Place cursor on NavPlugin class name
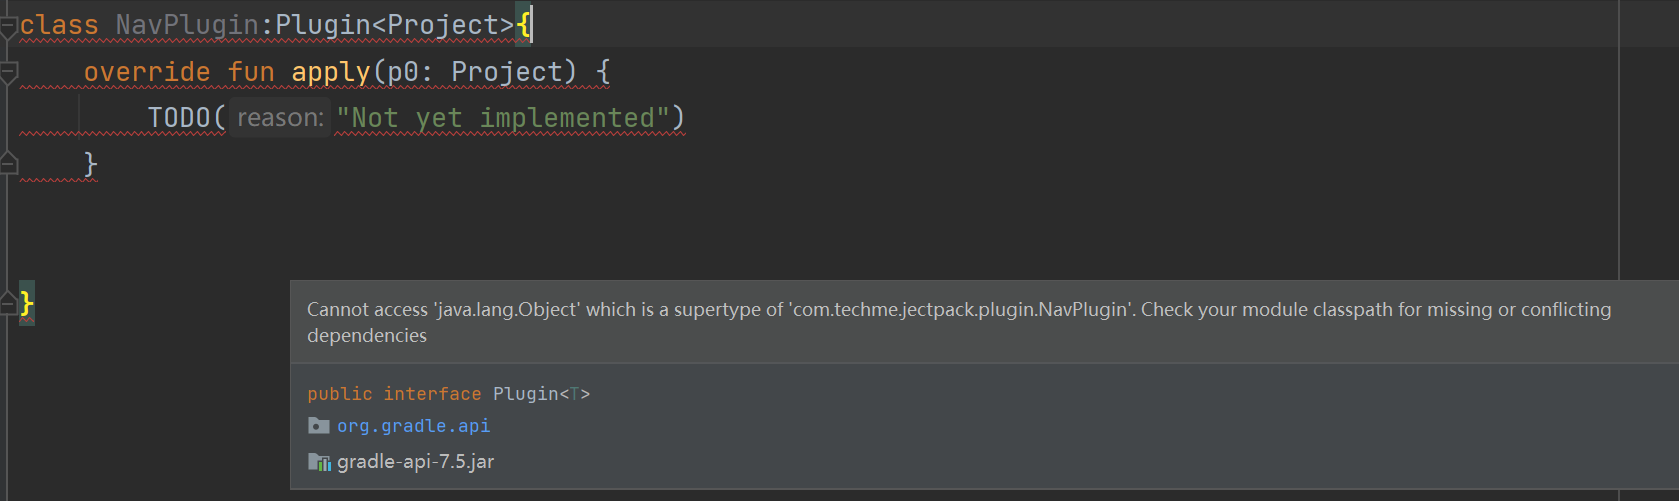This screenshot has width=1679, height=501. pos(187,25)
